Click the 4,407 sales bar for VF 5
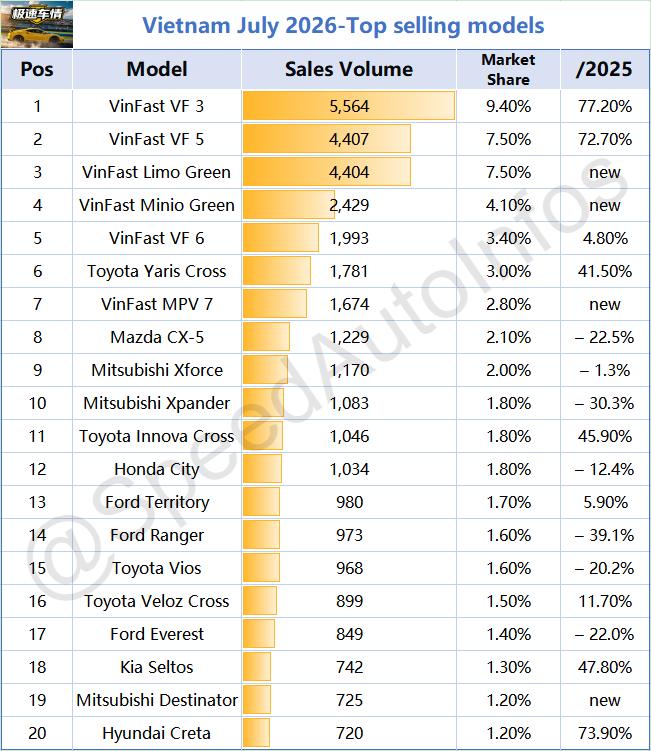 327,139
